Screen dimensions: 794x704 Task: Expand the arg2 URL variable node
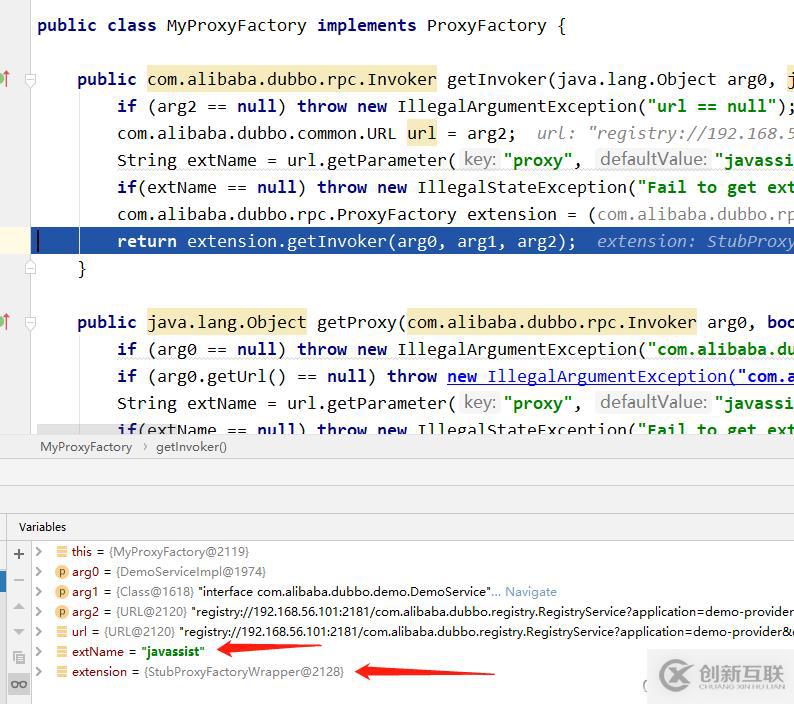click(39, 611)
